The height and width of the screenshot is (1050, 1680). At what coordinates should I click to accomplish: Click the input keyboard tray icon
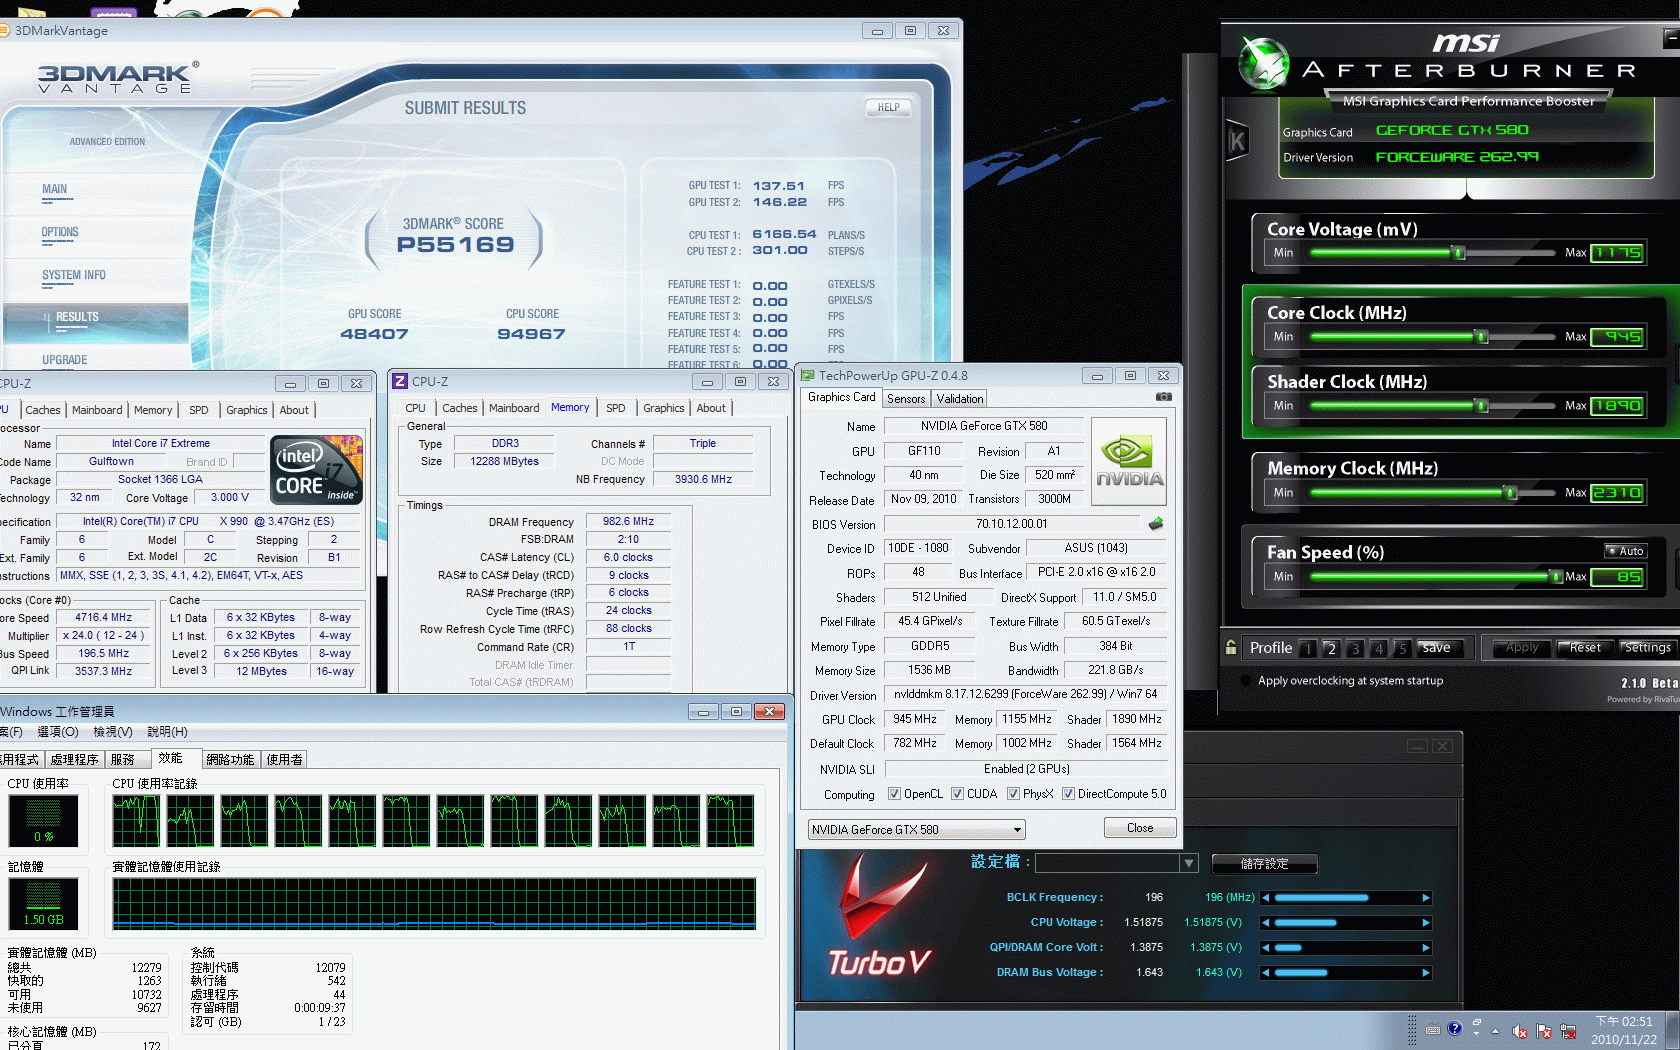[1433, 1029]
